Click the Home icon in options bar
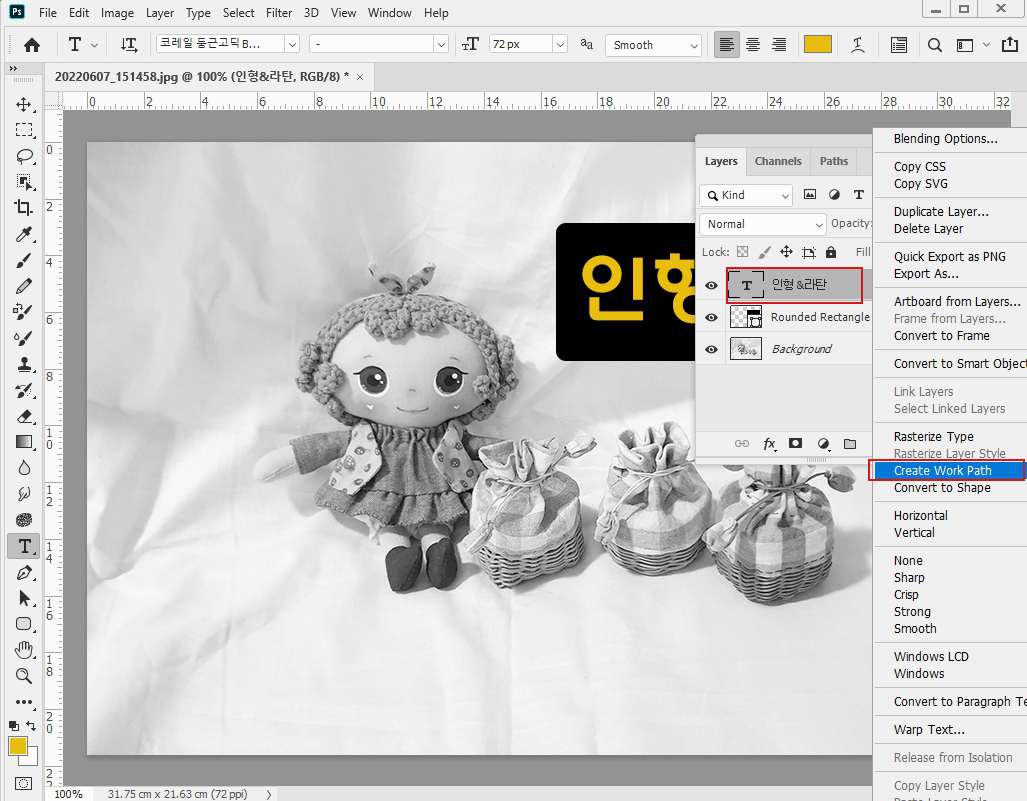The width and height of the screenshot is (1027, 801). pyautogui.click(x=31, y=45)
